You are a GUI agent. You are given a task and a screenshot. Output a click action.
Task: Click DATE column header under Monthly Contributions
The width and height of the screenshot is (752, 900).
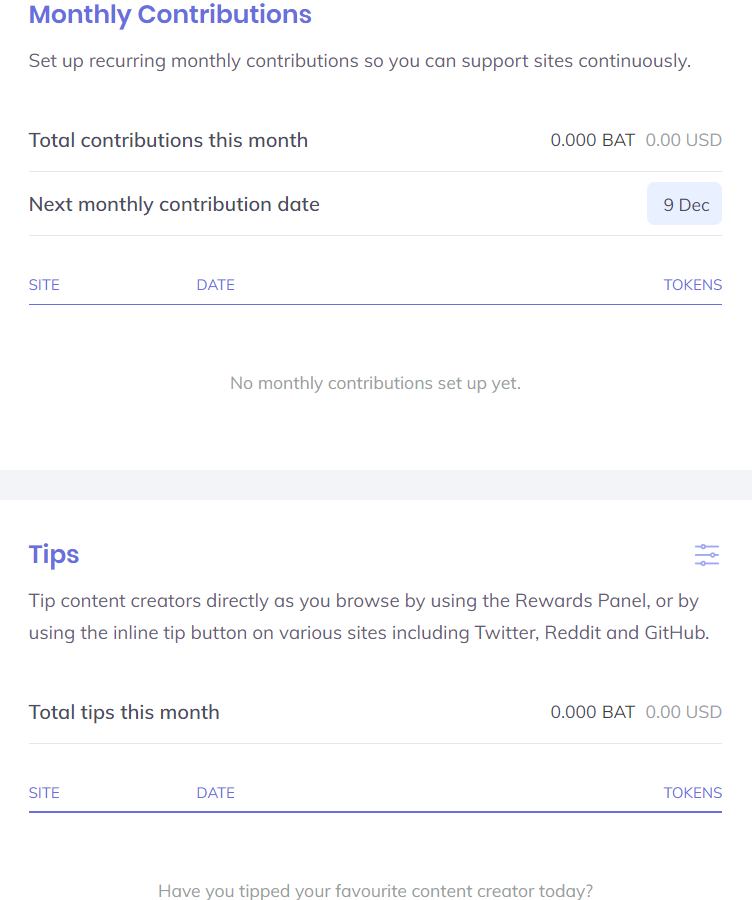coord(215,285)
